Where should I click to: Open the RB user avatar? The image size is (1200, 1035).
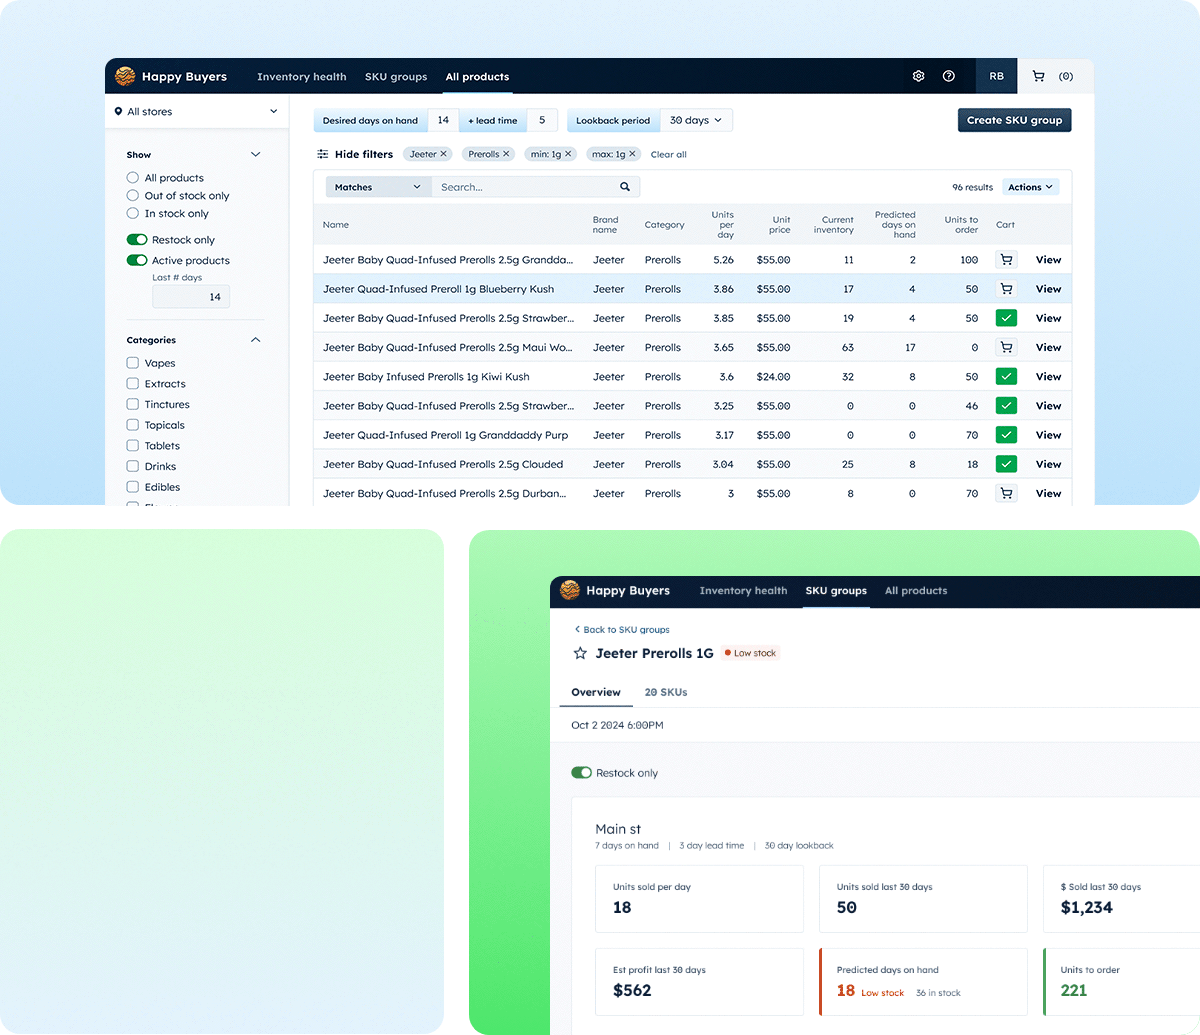997,76
